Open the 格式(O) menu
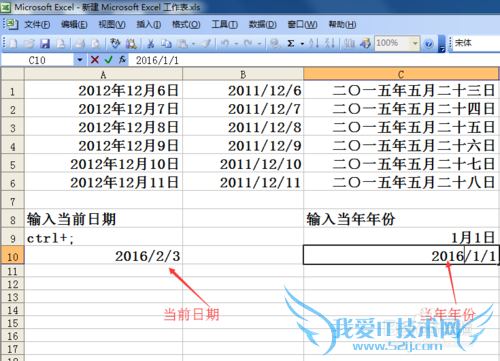500x361 pixels. pos(186,24)
